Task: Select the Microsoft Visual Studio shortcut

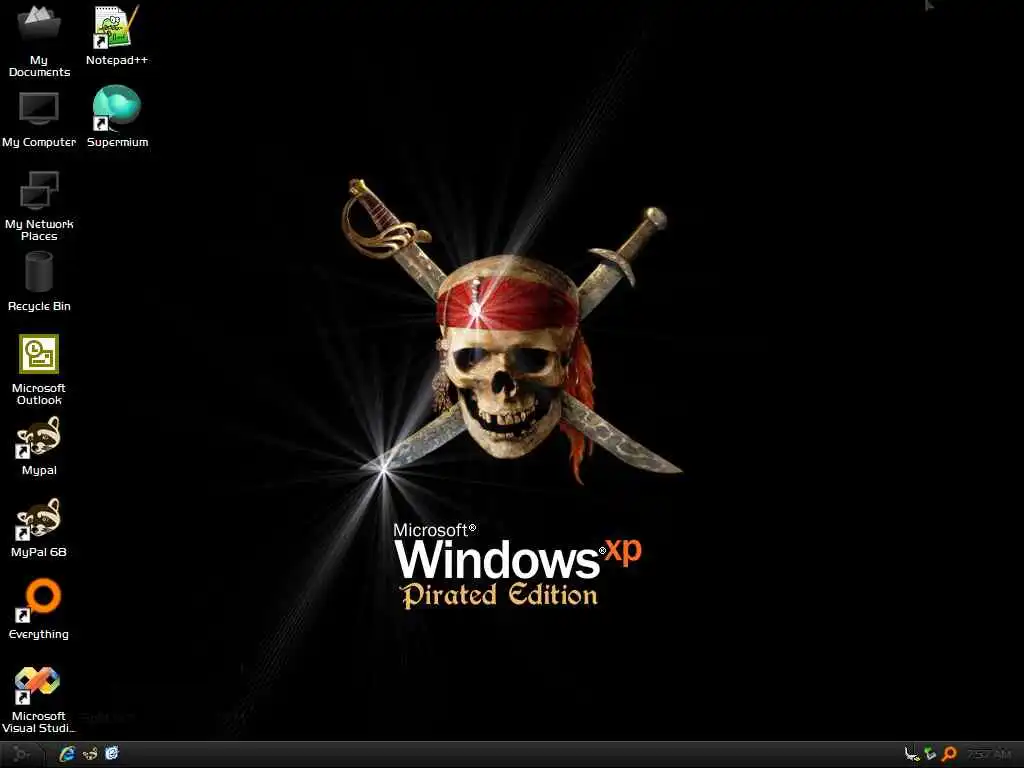Action: point(39,699)
